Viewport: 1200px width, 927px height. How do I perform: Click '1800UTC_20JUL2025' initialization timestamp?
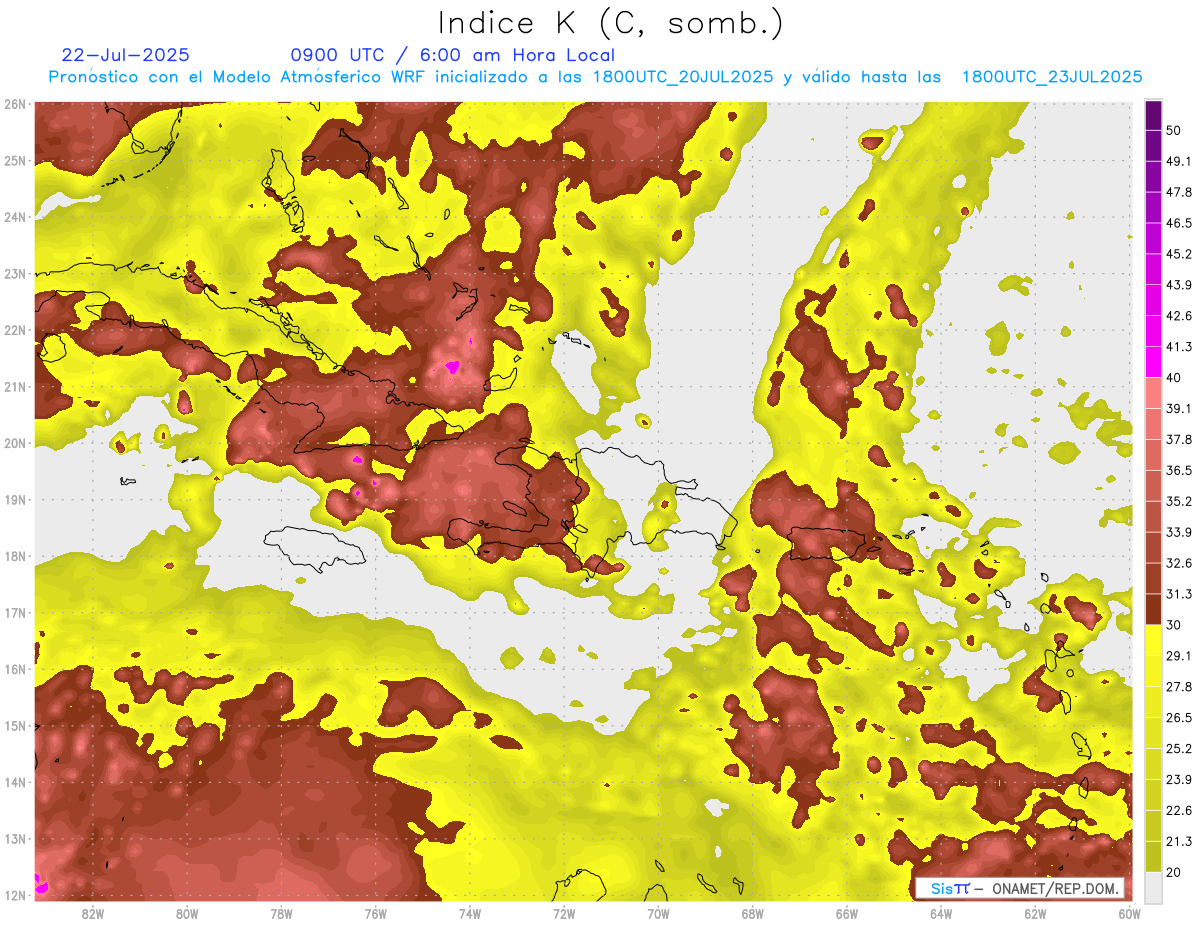(683, 77)
